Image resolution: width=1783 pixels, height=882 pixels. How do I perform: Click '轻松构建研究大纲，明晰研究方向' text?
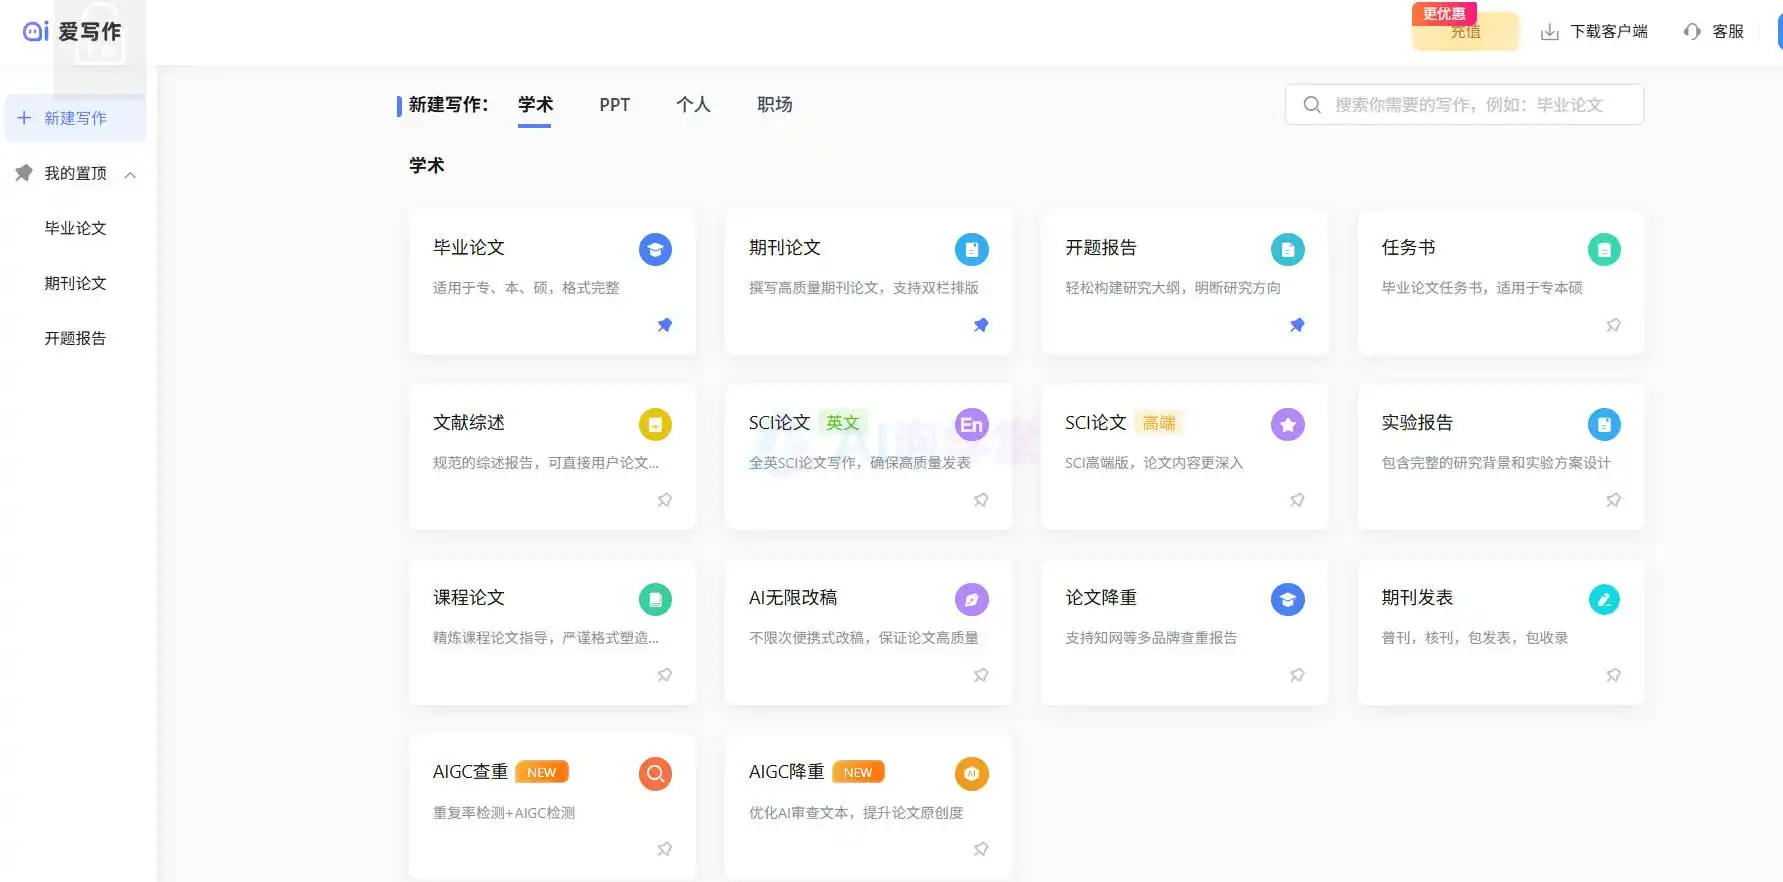pyautogui.click(x=1173, y=288)
